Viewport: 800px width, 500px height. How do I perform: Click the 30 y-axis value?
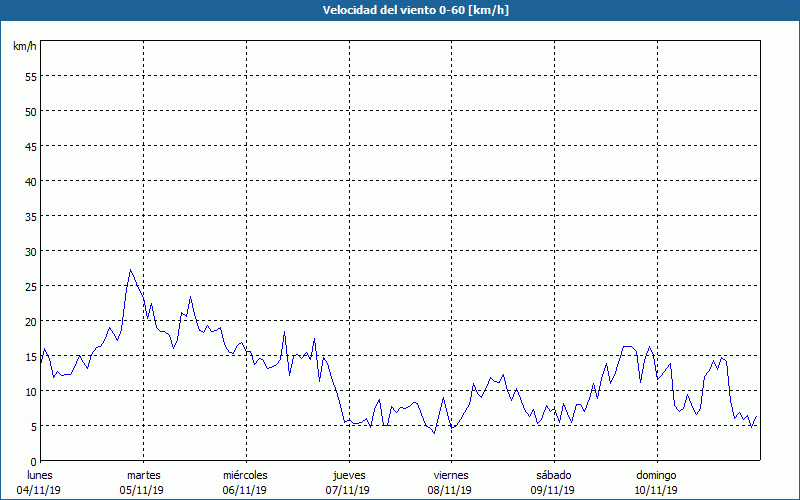pos(31,252)
